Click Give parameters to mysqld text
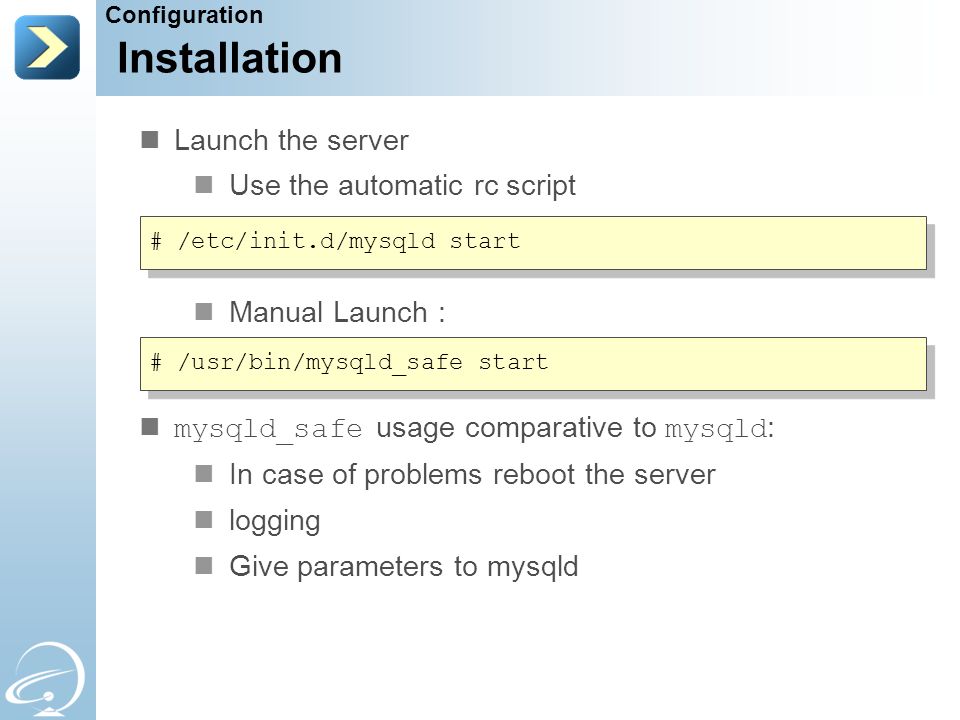Image resolution: width=960 pixels, height=720 pixels. 404,567
